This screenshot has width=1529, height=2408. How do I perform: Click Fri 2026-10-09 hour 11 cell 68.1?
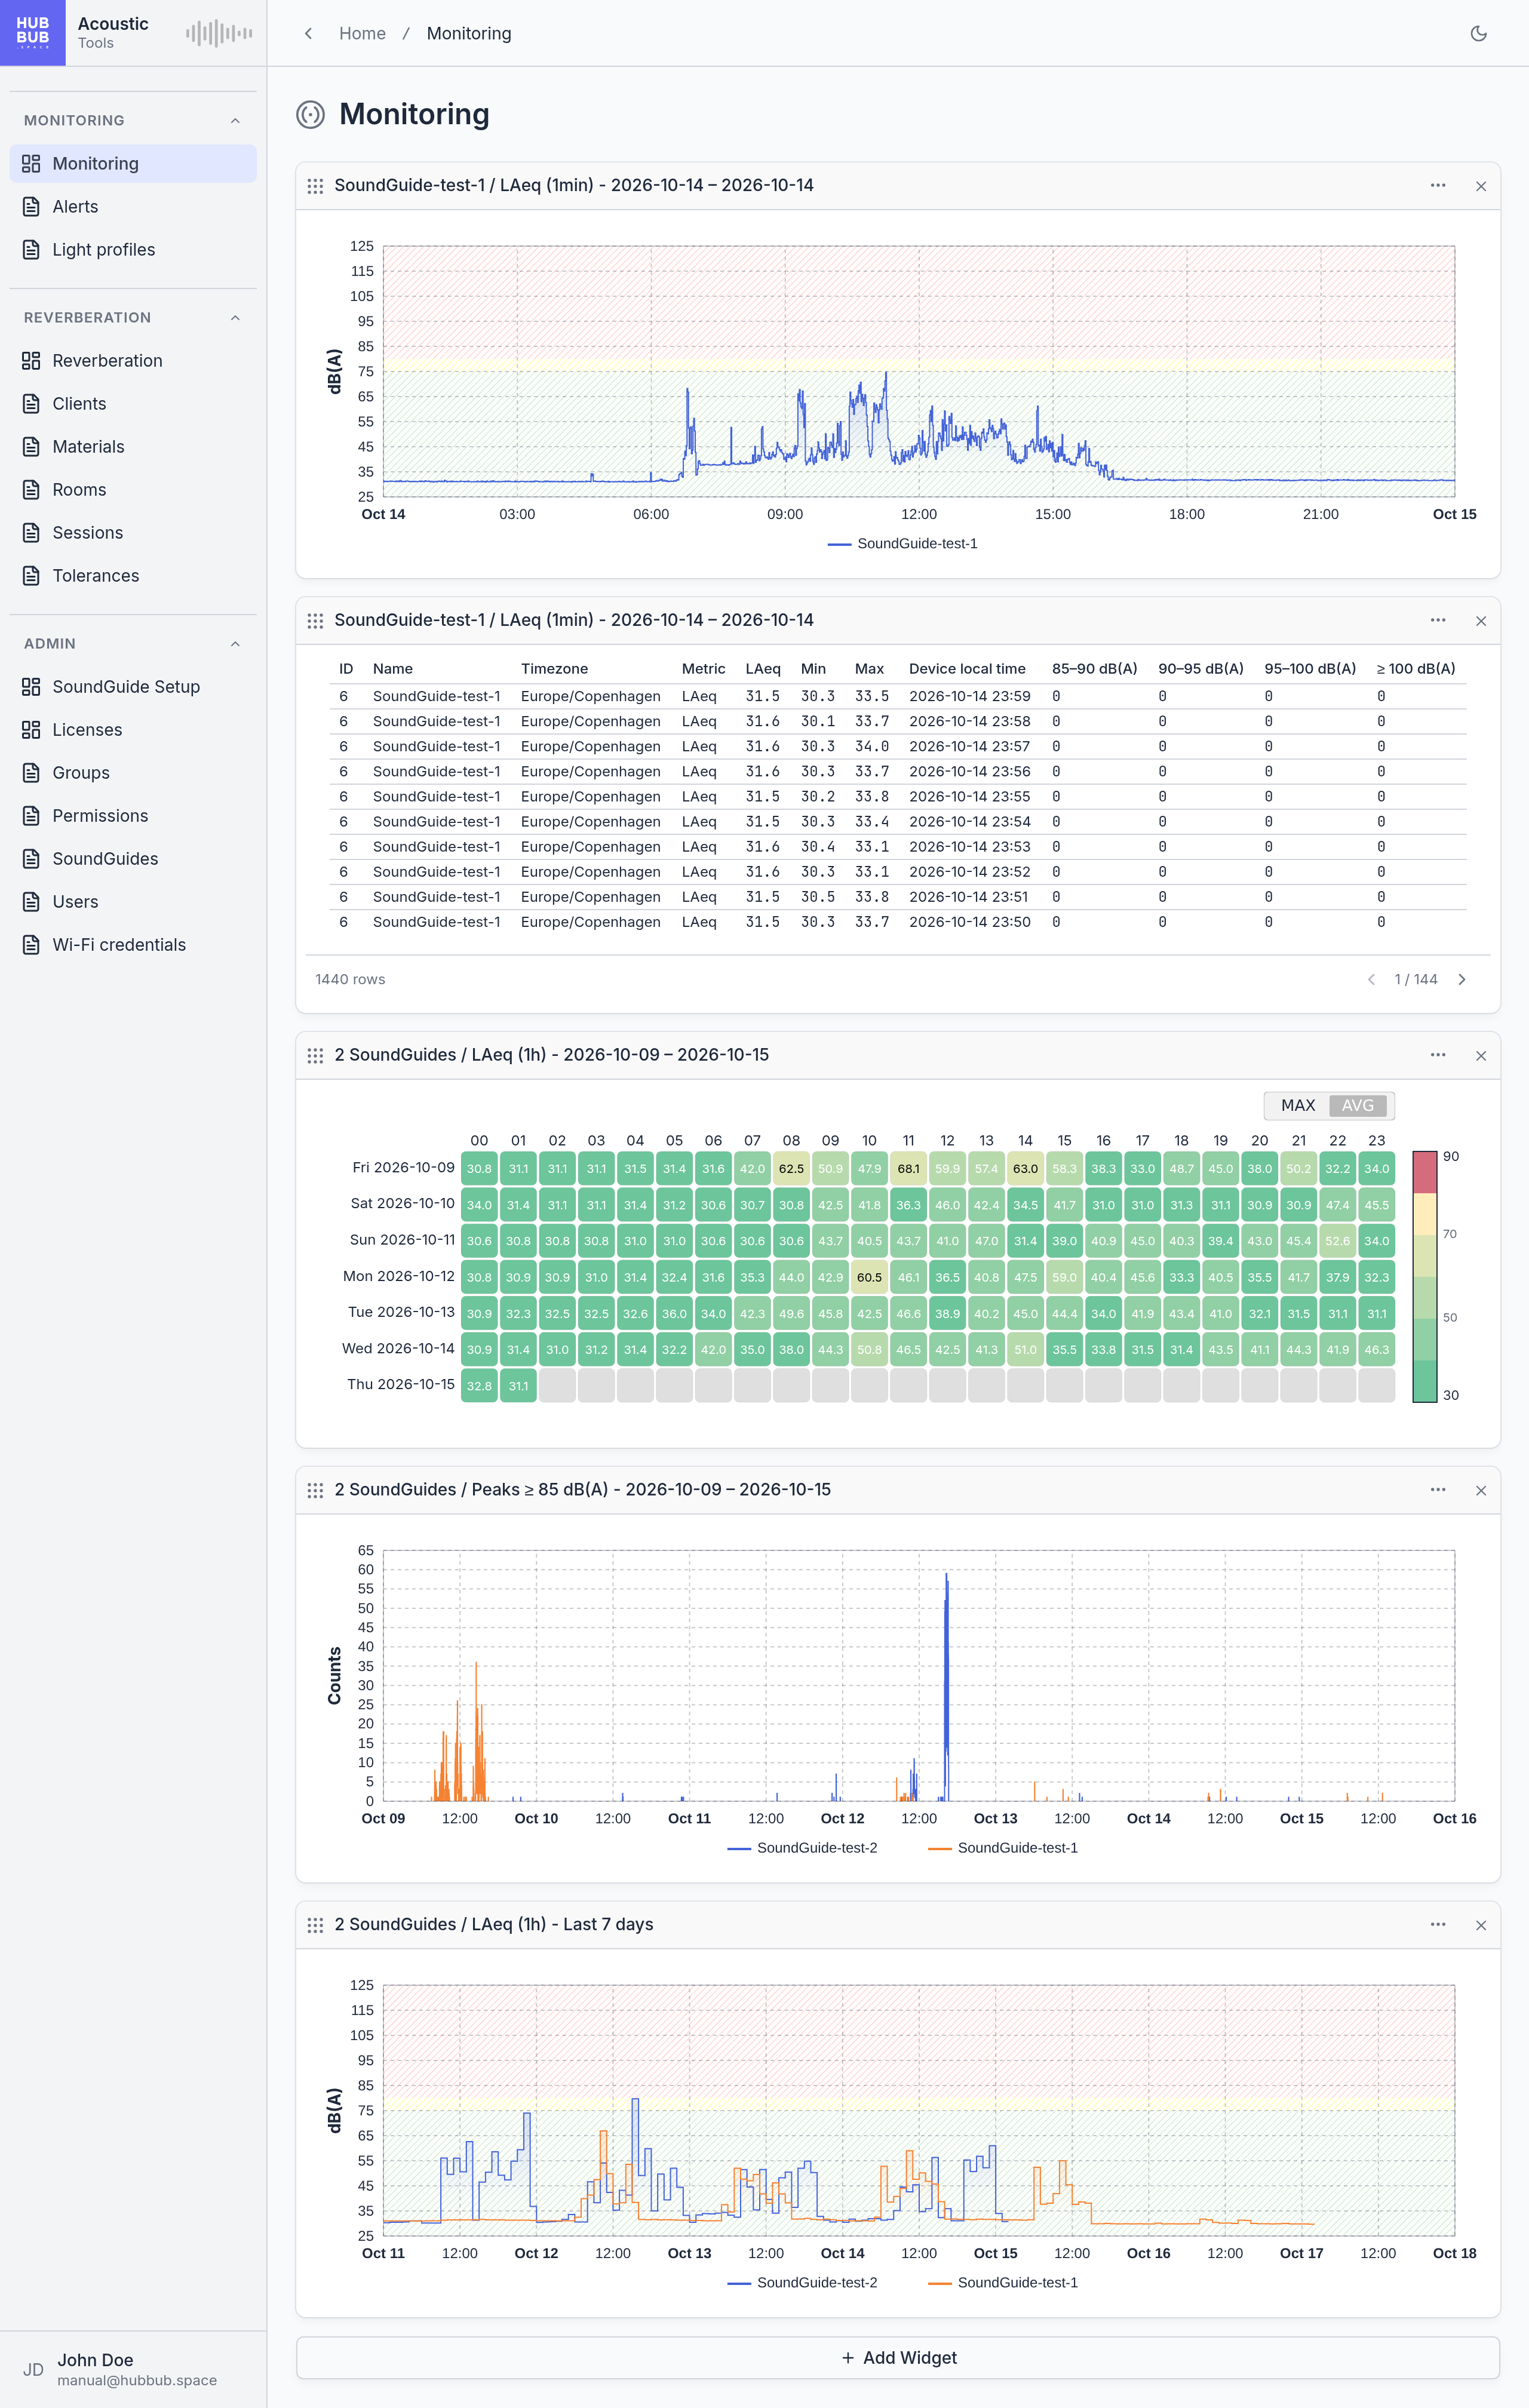[x=908, y=1168]
